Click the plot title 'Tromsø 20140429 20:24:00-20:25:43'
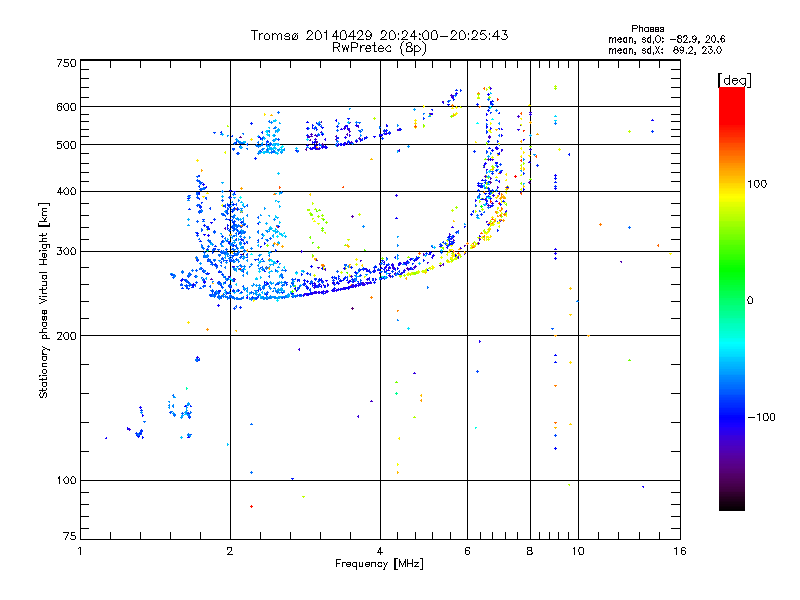The image size is (800, 600). point(379,35)
